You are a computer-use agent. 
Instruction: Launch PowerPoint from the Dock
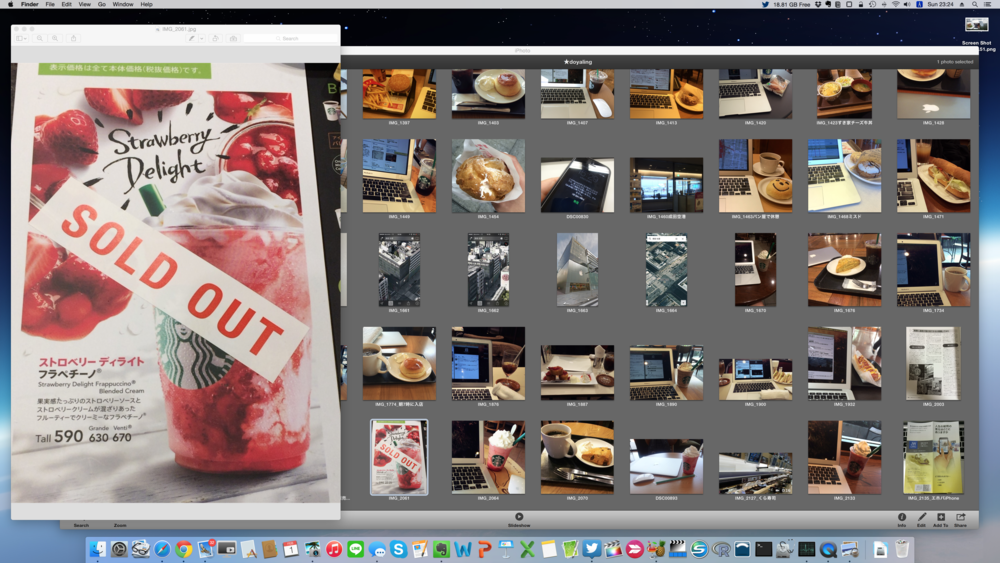(484, 549)
